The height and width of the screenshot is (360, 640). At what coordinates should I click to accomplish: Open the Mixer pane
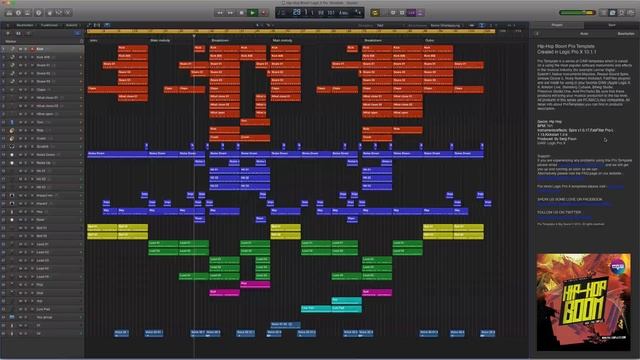[59, 13]
